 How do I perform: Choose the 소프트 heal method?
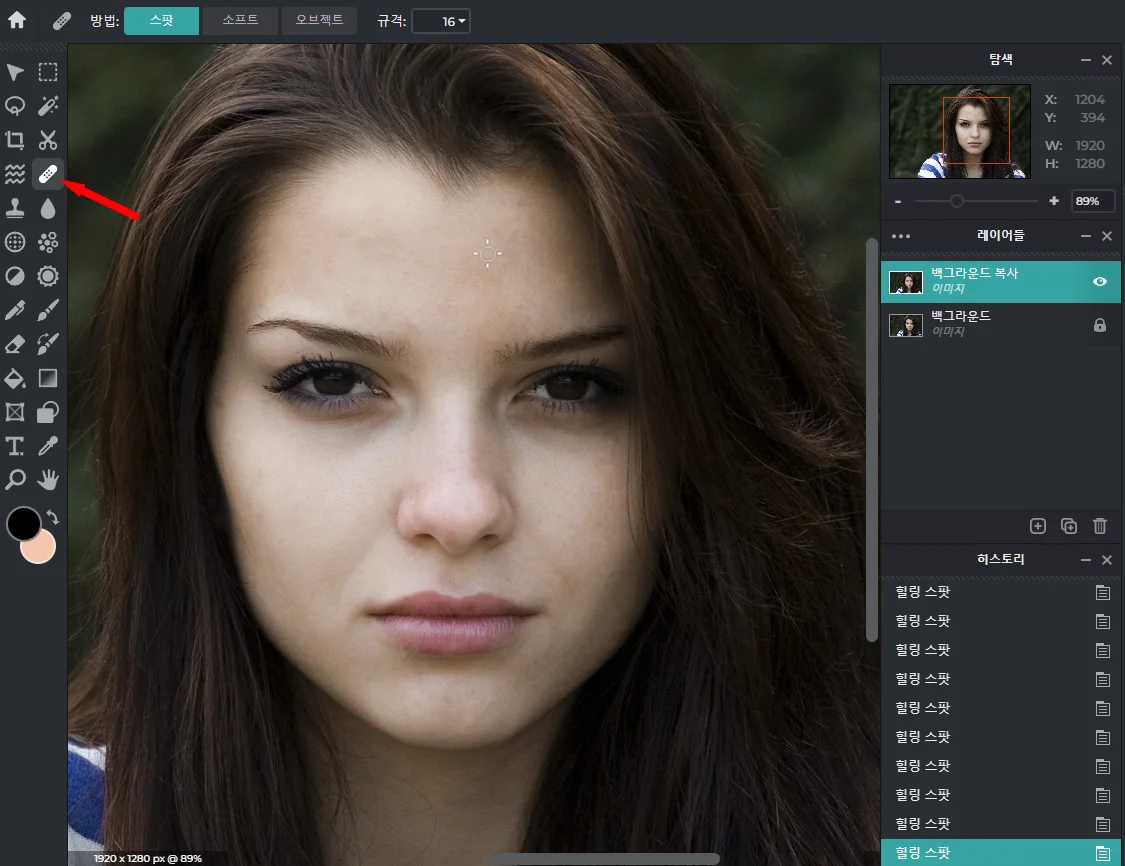click(x=240, y=21)
